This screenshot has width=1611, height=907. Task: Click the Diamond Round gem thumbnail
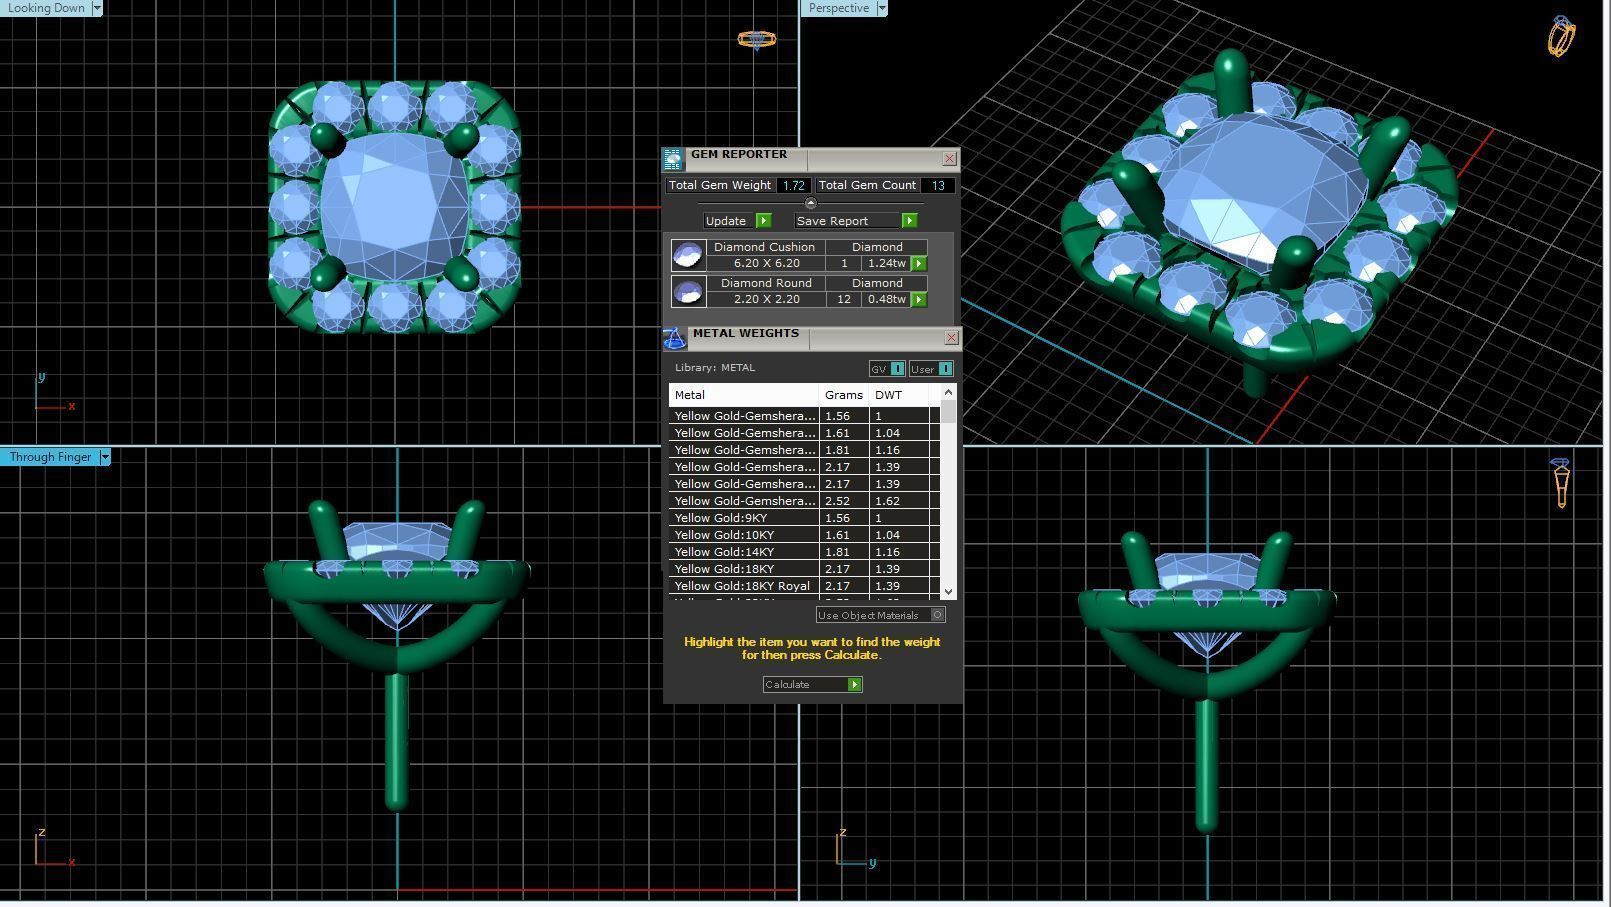[688, 291]
